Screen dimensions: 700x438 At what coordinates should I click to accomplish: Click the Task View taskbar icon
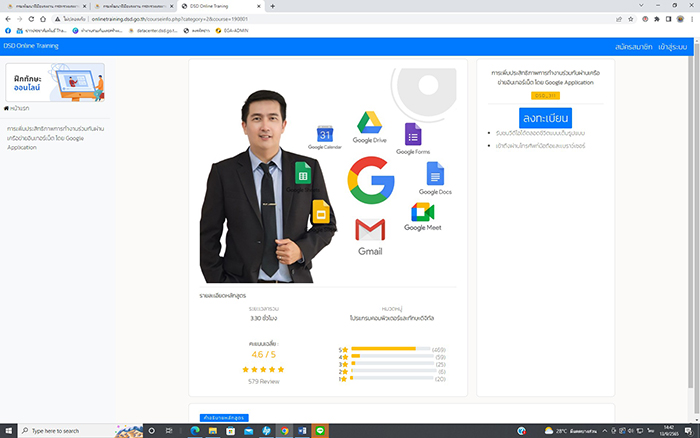[169, 431]
